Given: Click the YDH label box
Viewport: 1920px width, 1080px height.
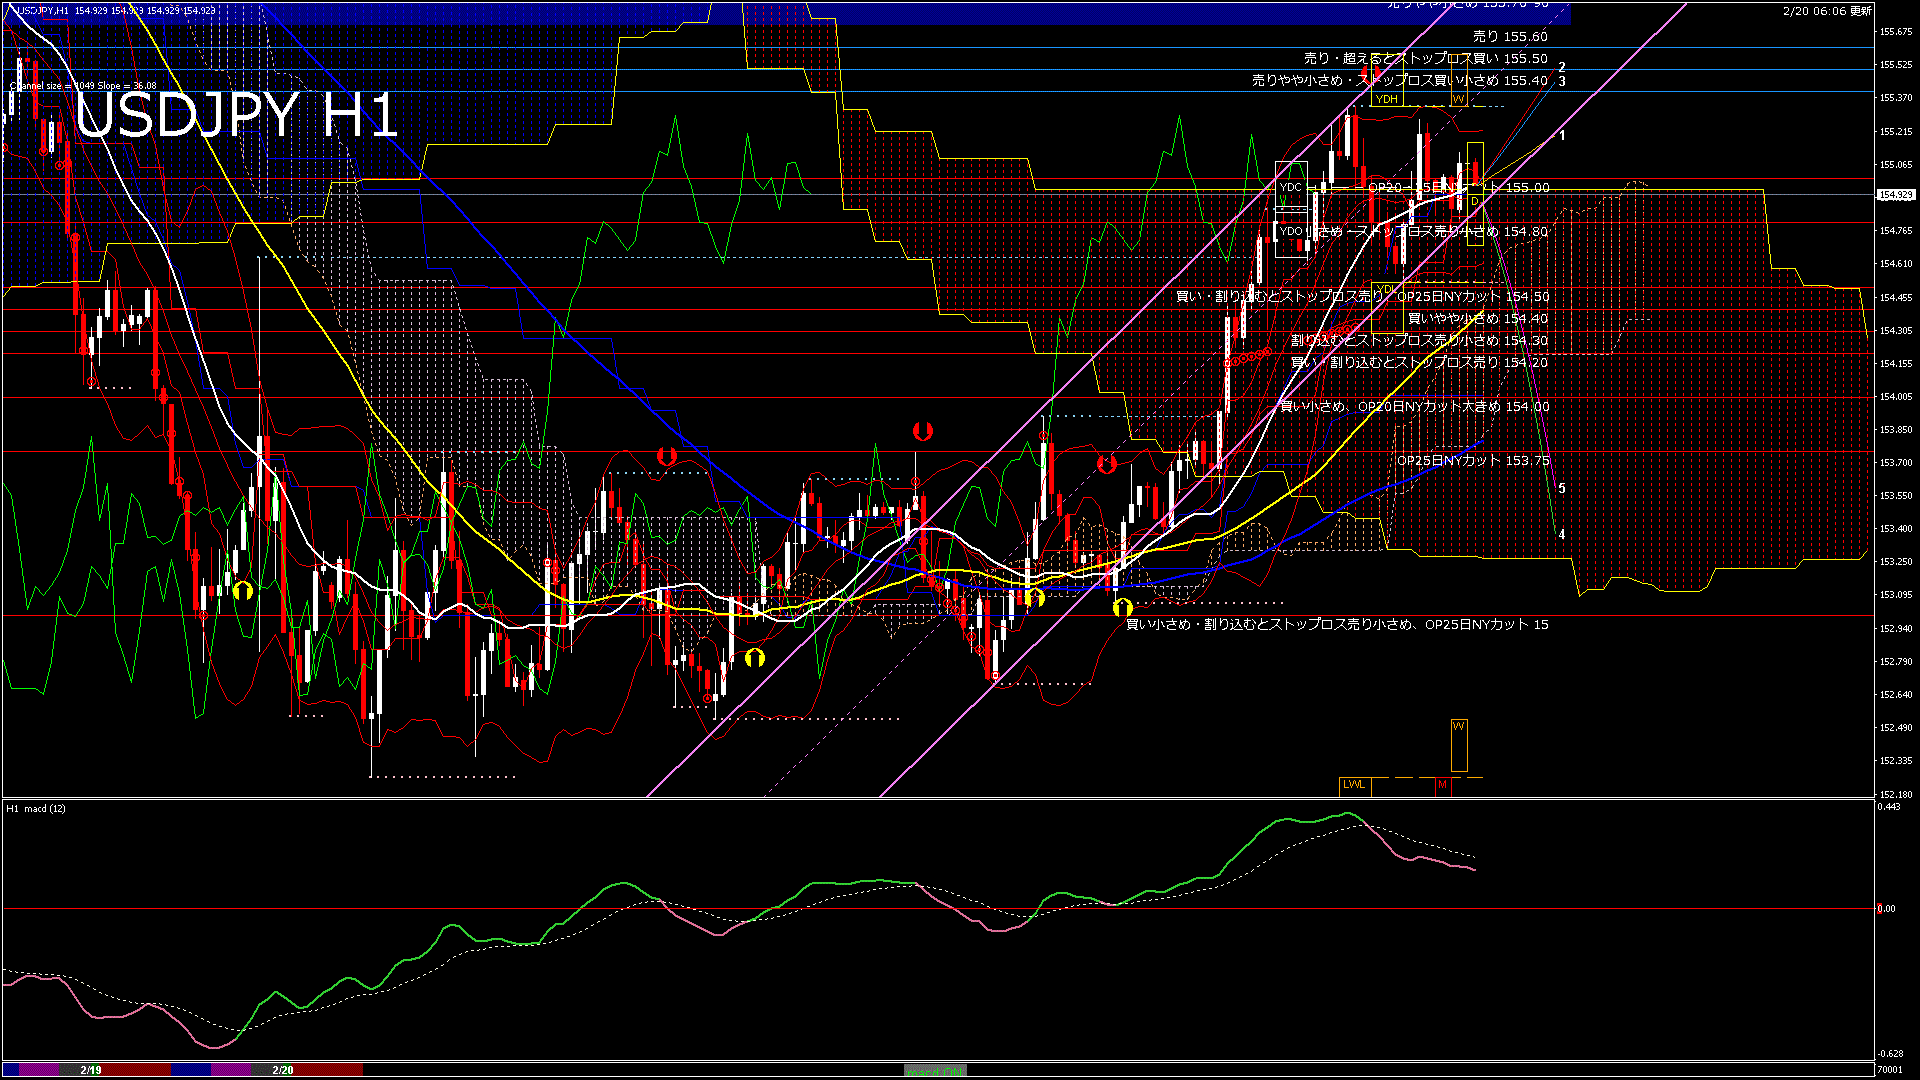Looking at the screenshot, I should [1386, 99].
